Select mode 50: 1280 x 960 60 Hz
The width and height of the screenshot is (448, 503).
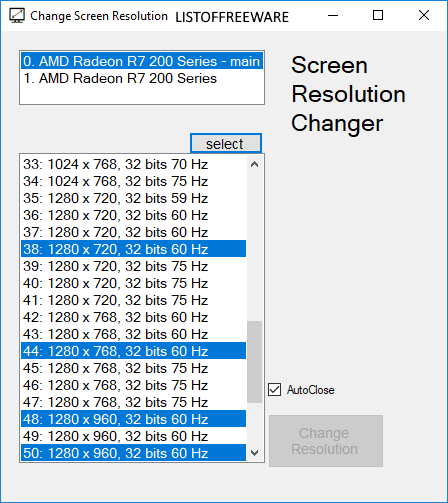tap(133, 453)
